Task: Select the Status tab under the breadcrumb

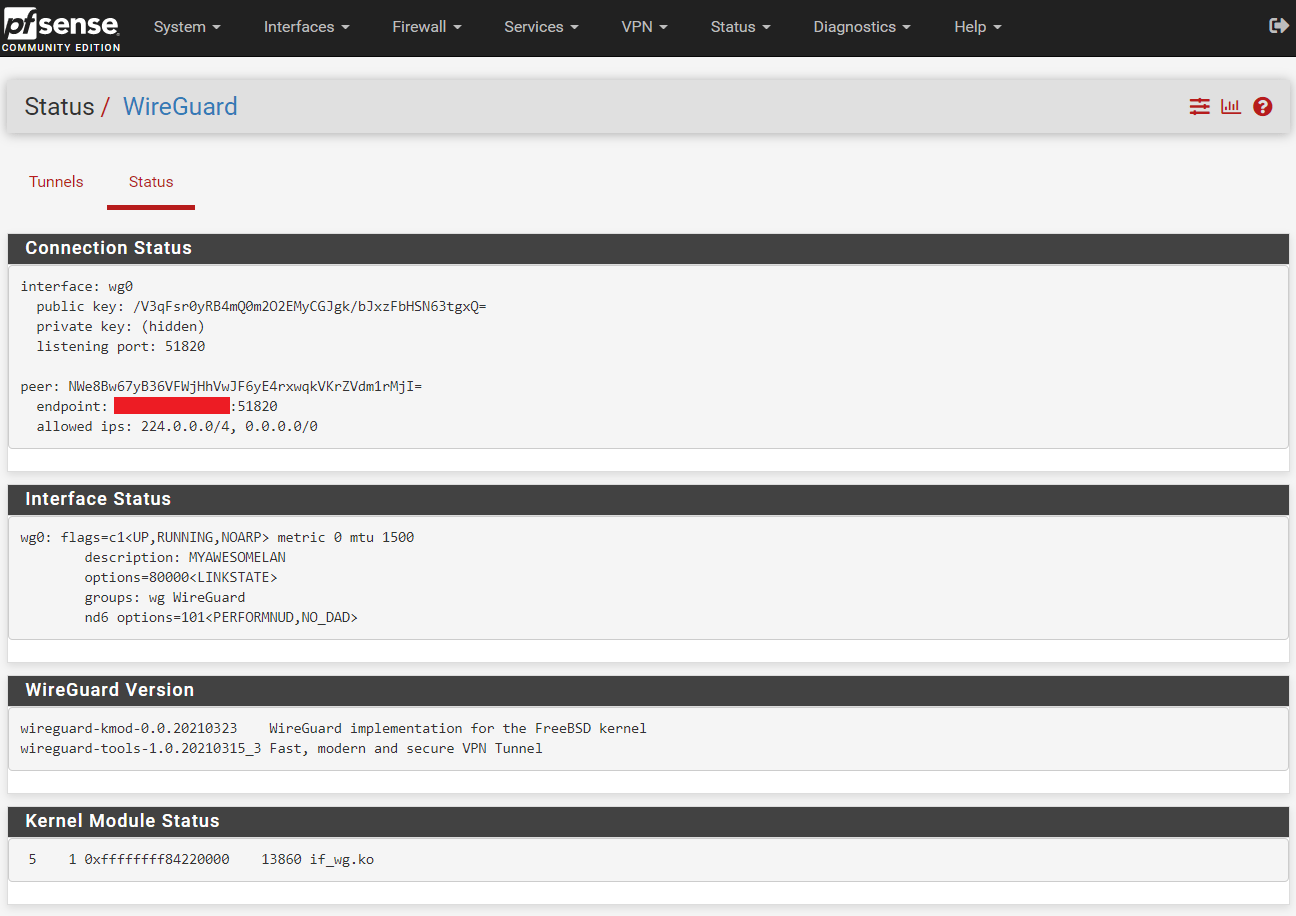Action: tap(151, 182)
